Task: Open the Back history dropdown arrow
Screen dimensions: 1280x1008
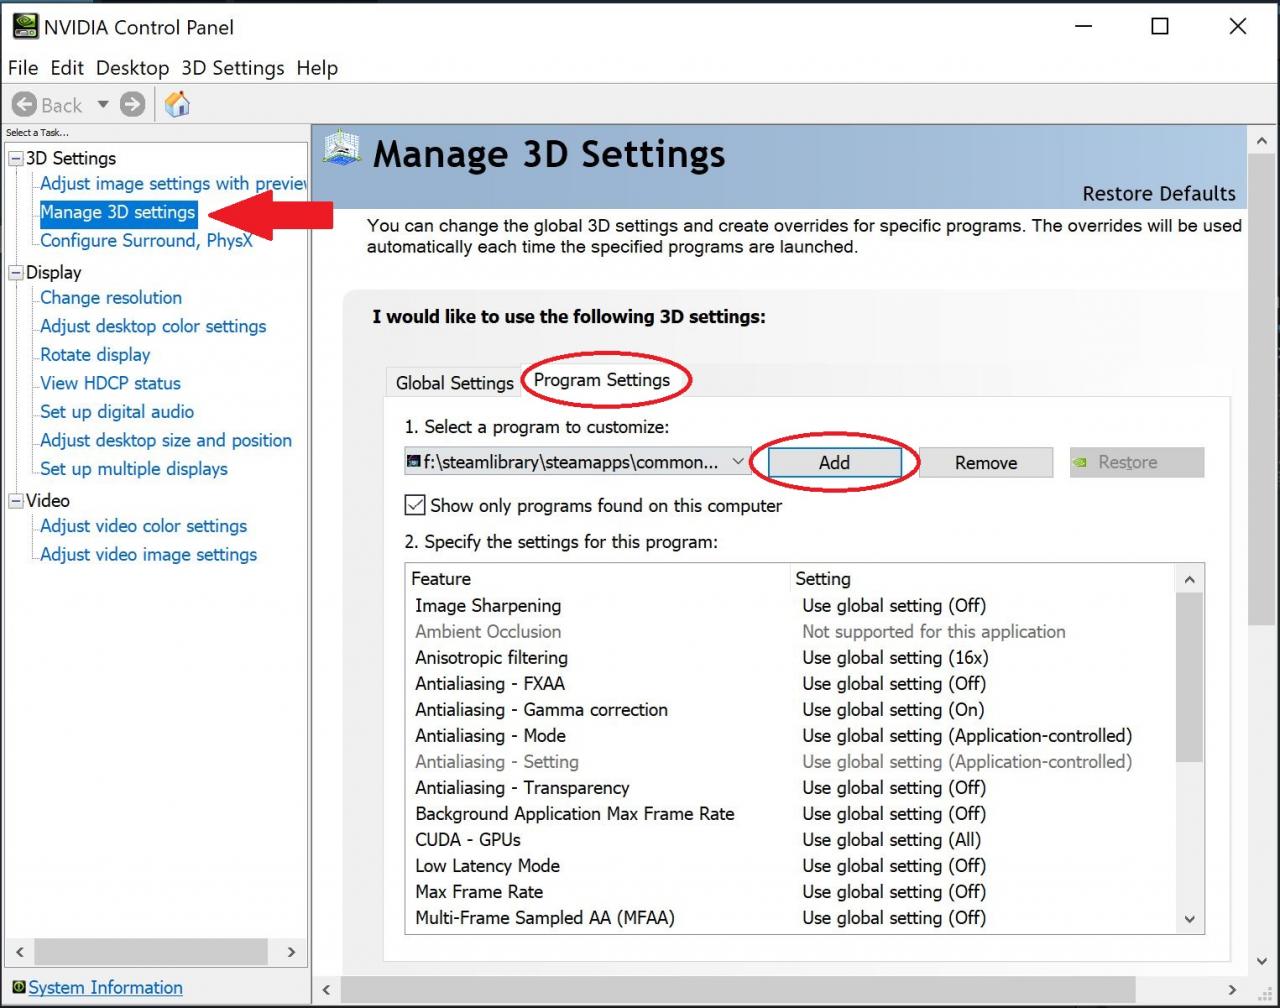Action: 102,104
